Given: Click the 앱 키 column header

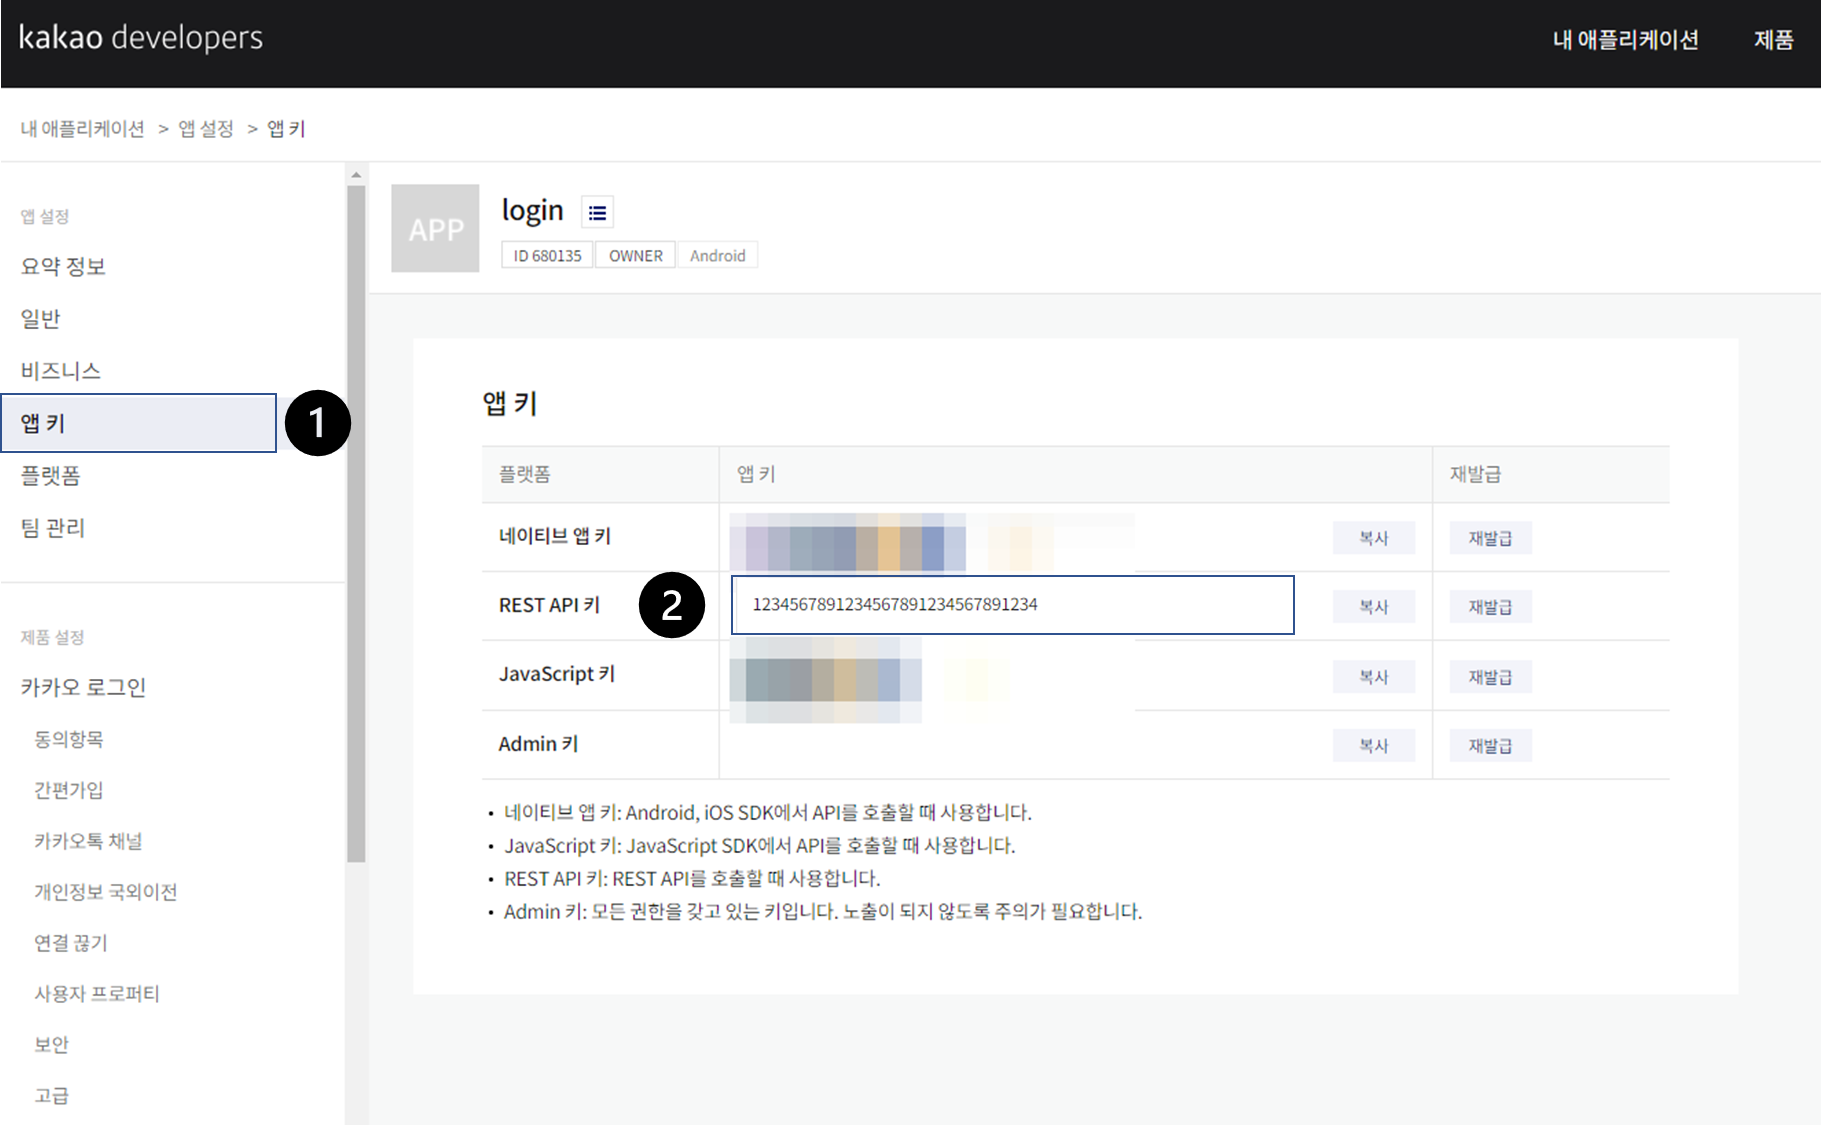Looking at the screenshot, I should (756, 474).
